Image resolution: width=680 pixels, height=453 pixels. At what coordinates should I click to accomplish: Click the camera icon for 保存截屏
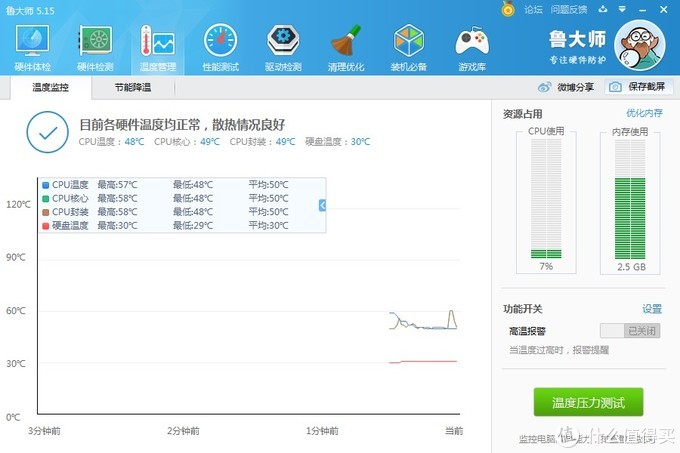(x=615, y=87)
